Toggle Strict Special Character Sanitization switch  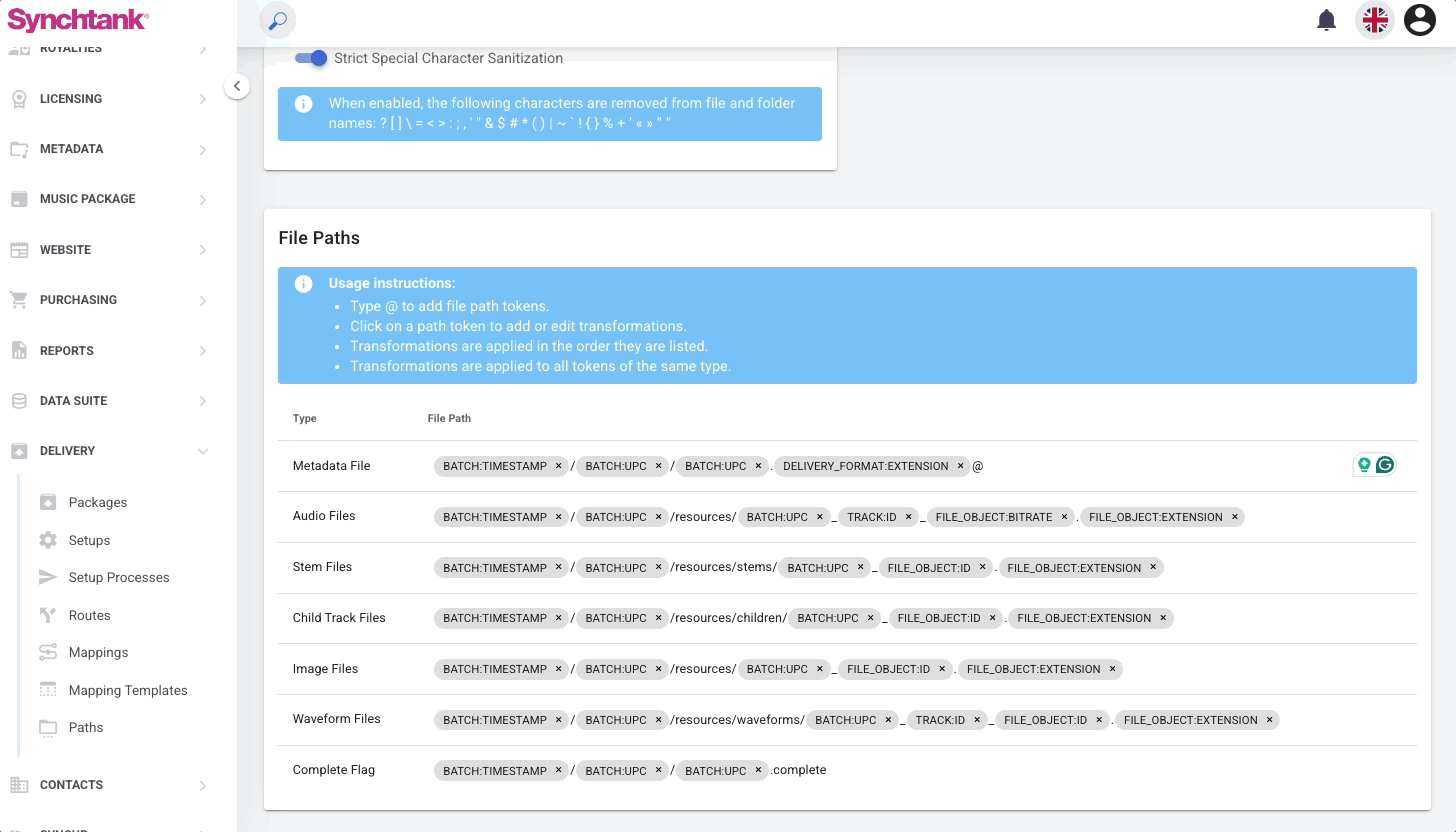(311, 58)
